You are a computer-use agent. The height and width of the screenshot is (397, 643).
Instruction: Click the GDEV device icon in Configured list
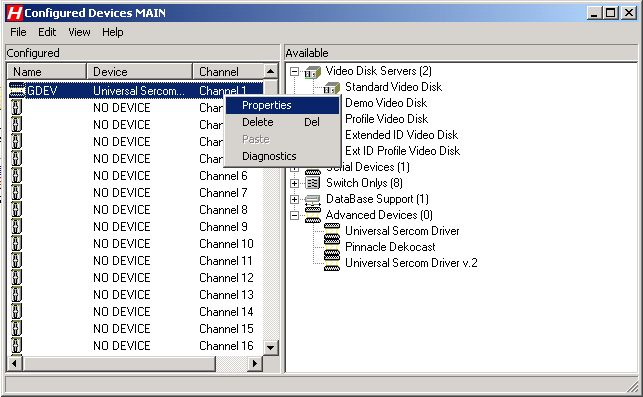pyautogui.click(x=17, y=90)
